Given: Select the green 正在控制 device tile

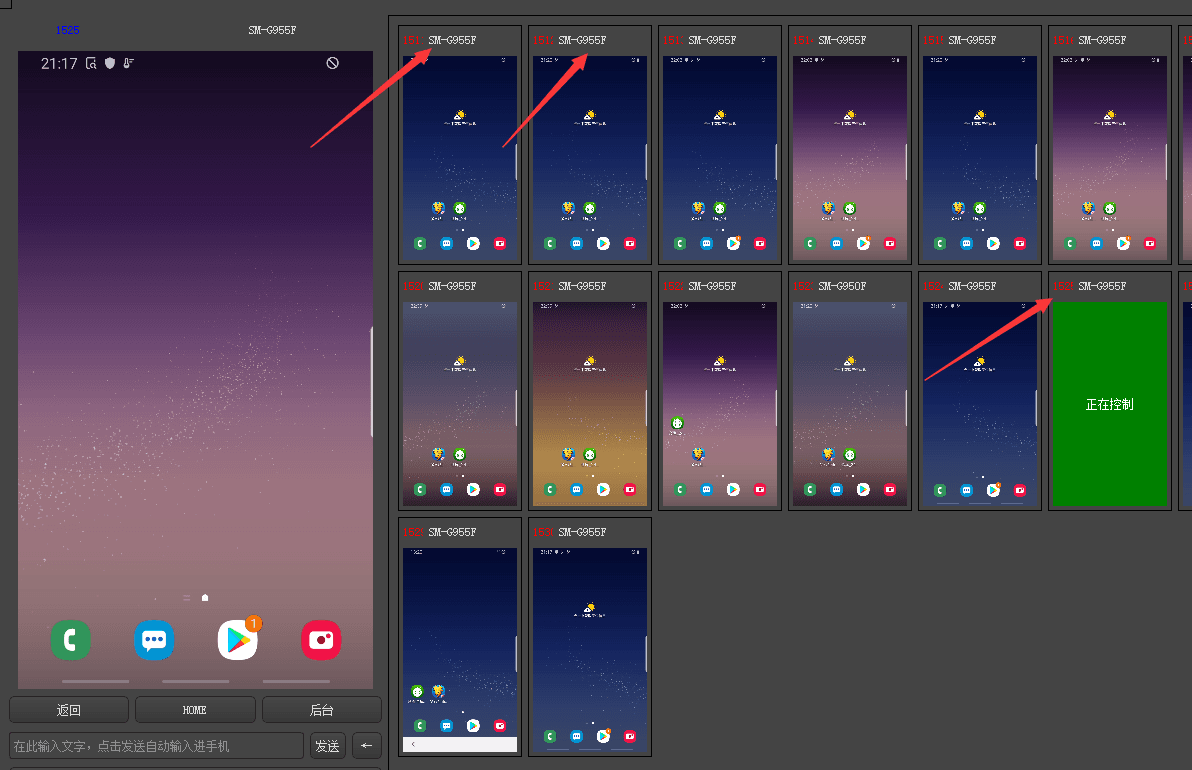Looking at the screenshot, I should click(x=1110, y=404).
